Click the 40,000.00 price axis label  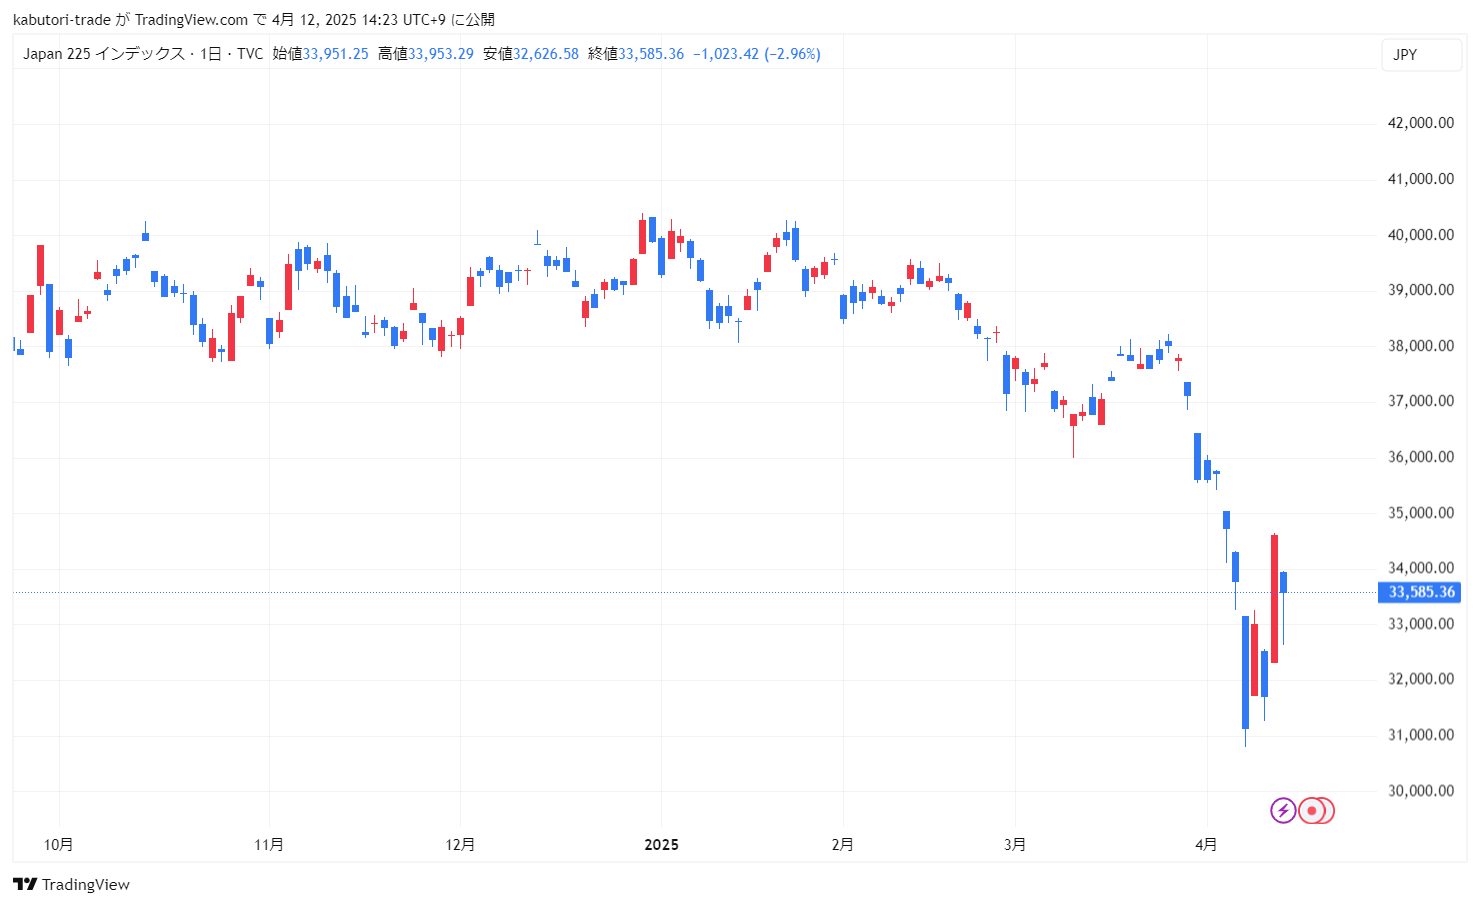click(x=1421, y=235)
